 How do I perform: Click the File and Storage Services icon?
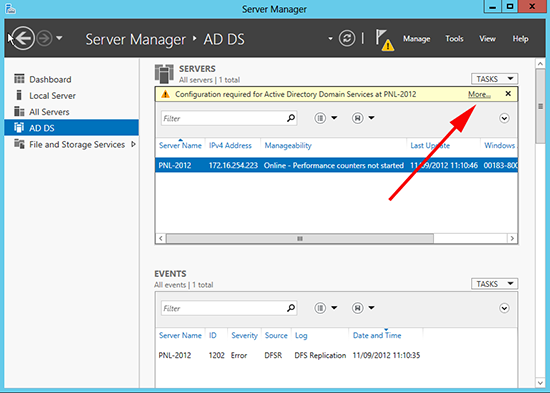[19, 144]
